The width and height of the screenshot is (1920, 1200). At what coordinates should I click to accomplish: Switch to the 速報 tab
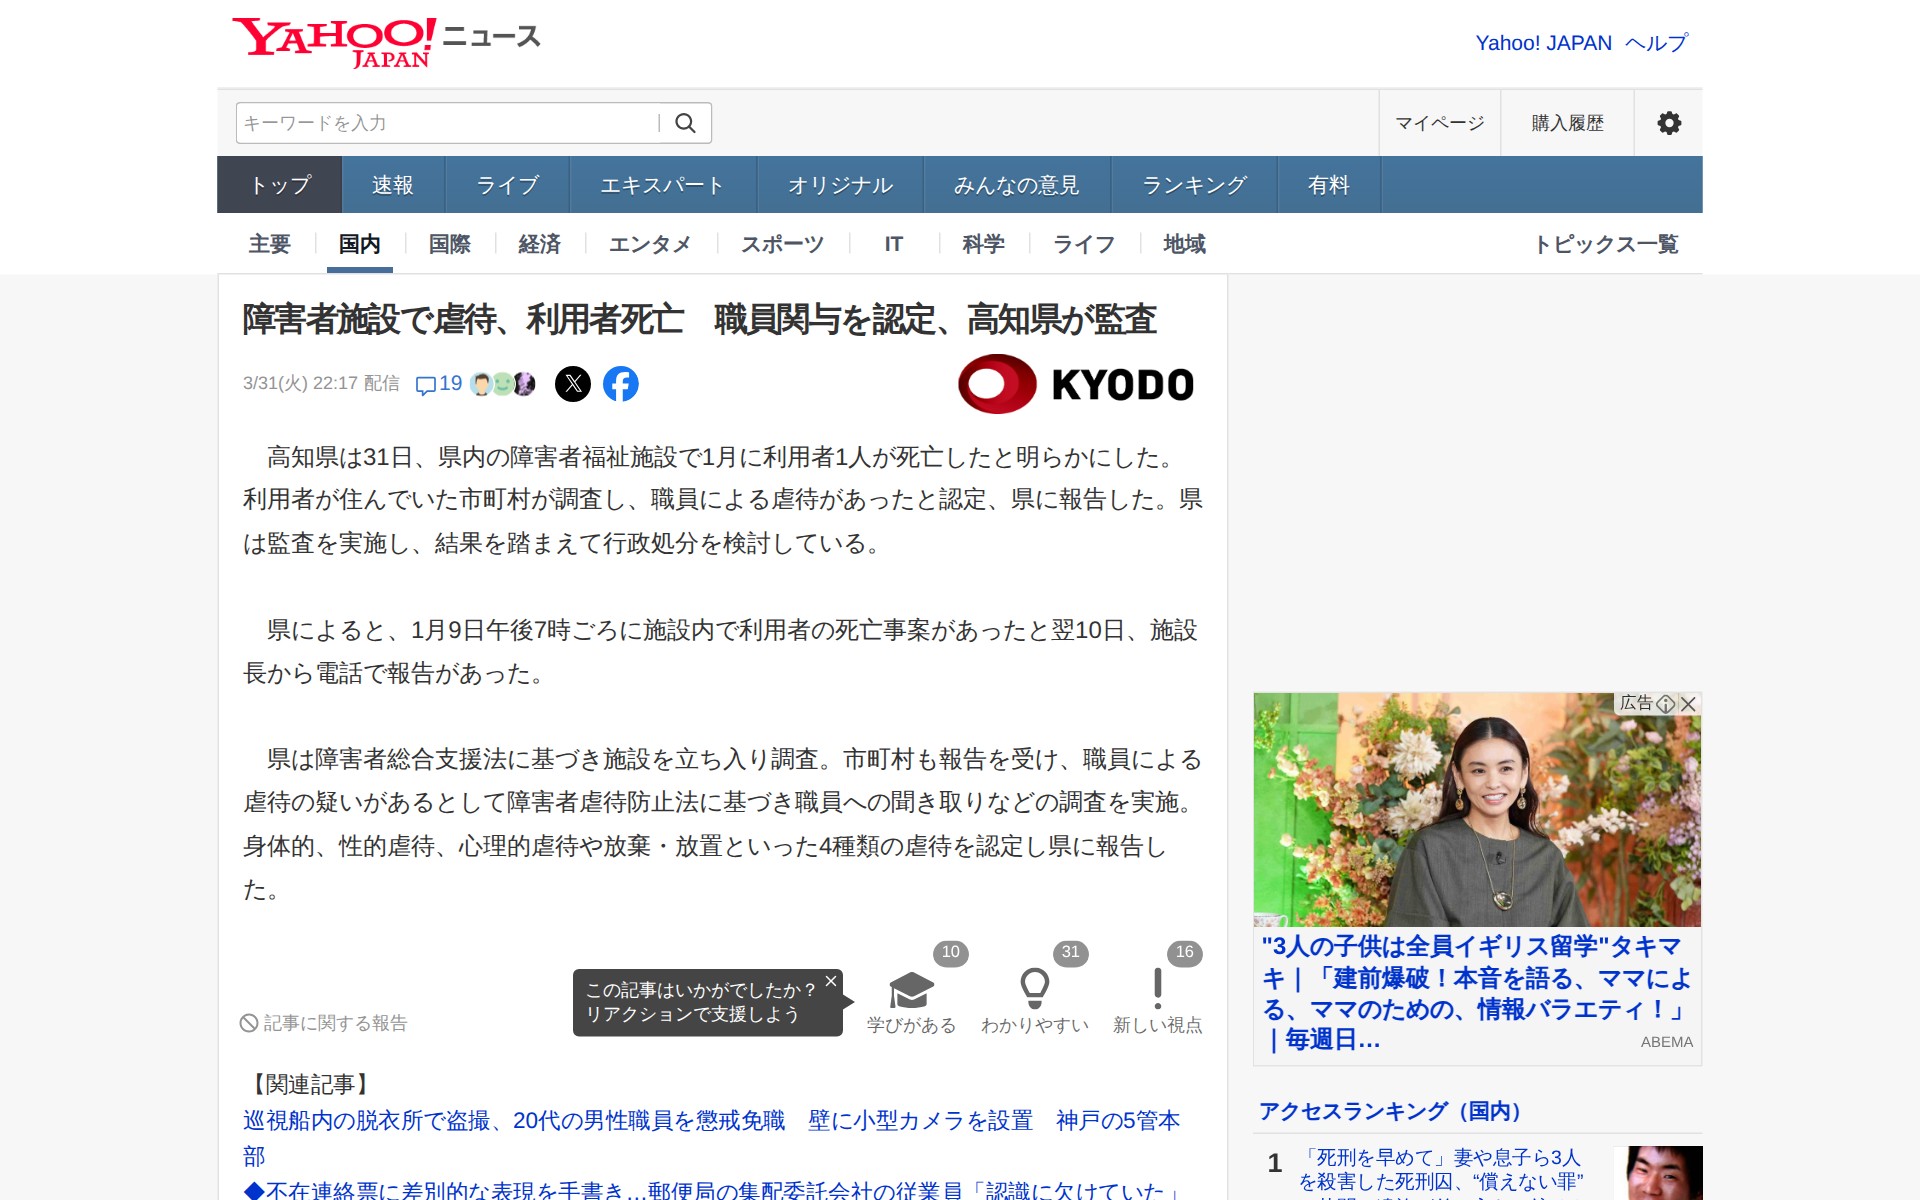coord(392,185)
